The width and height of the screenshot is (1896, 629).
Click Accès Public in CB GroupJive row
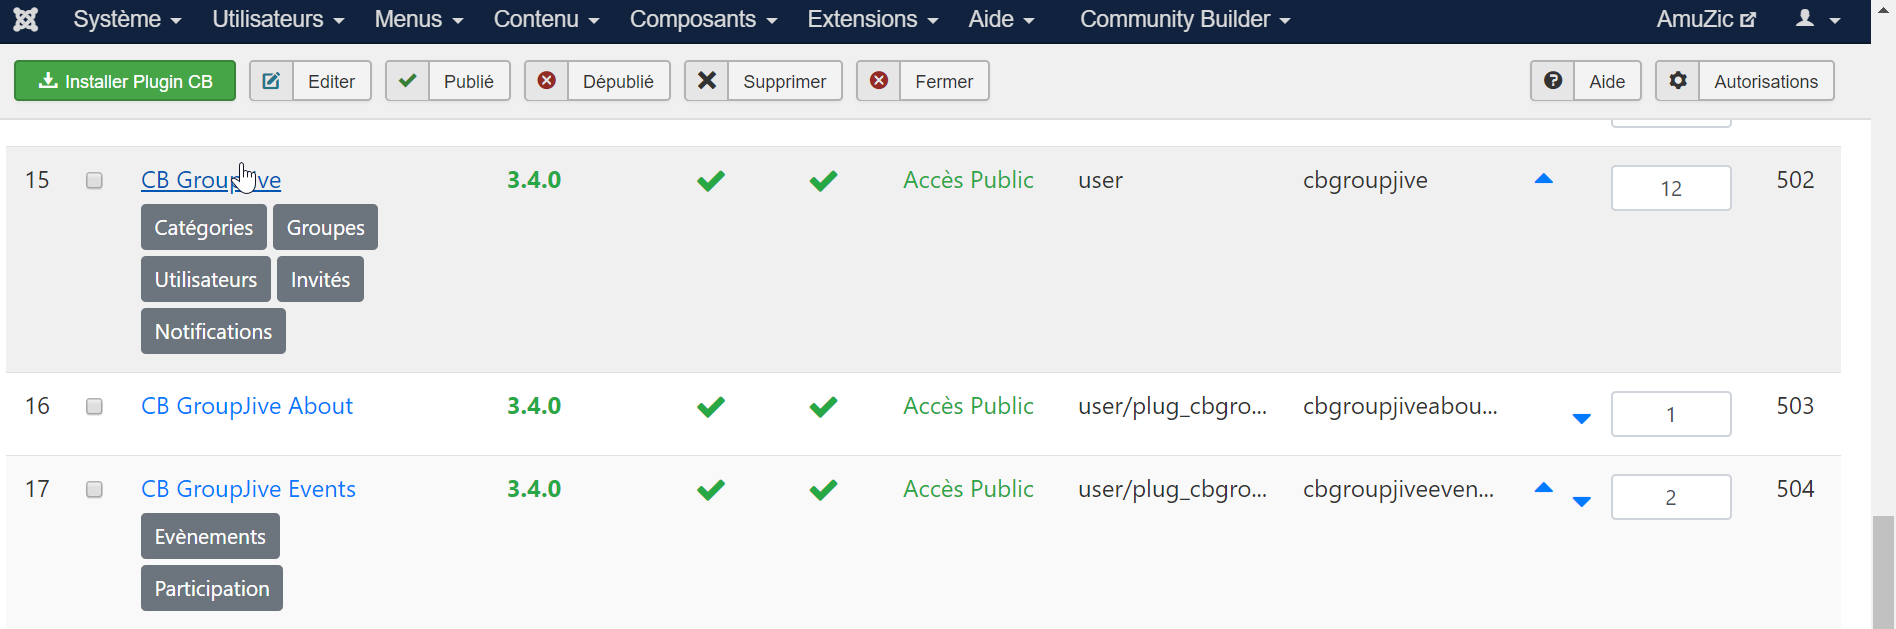click(968, 180)
